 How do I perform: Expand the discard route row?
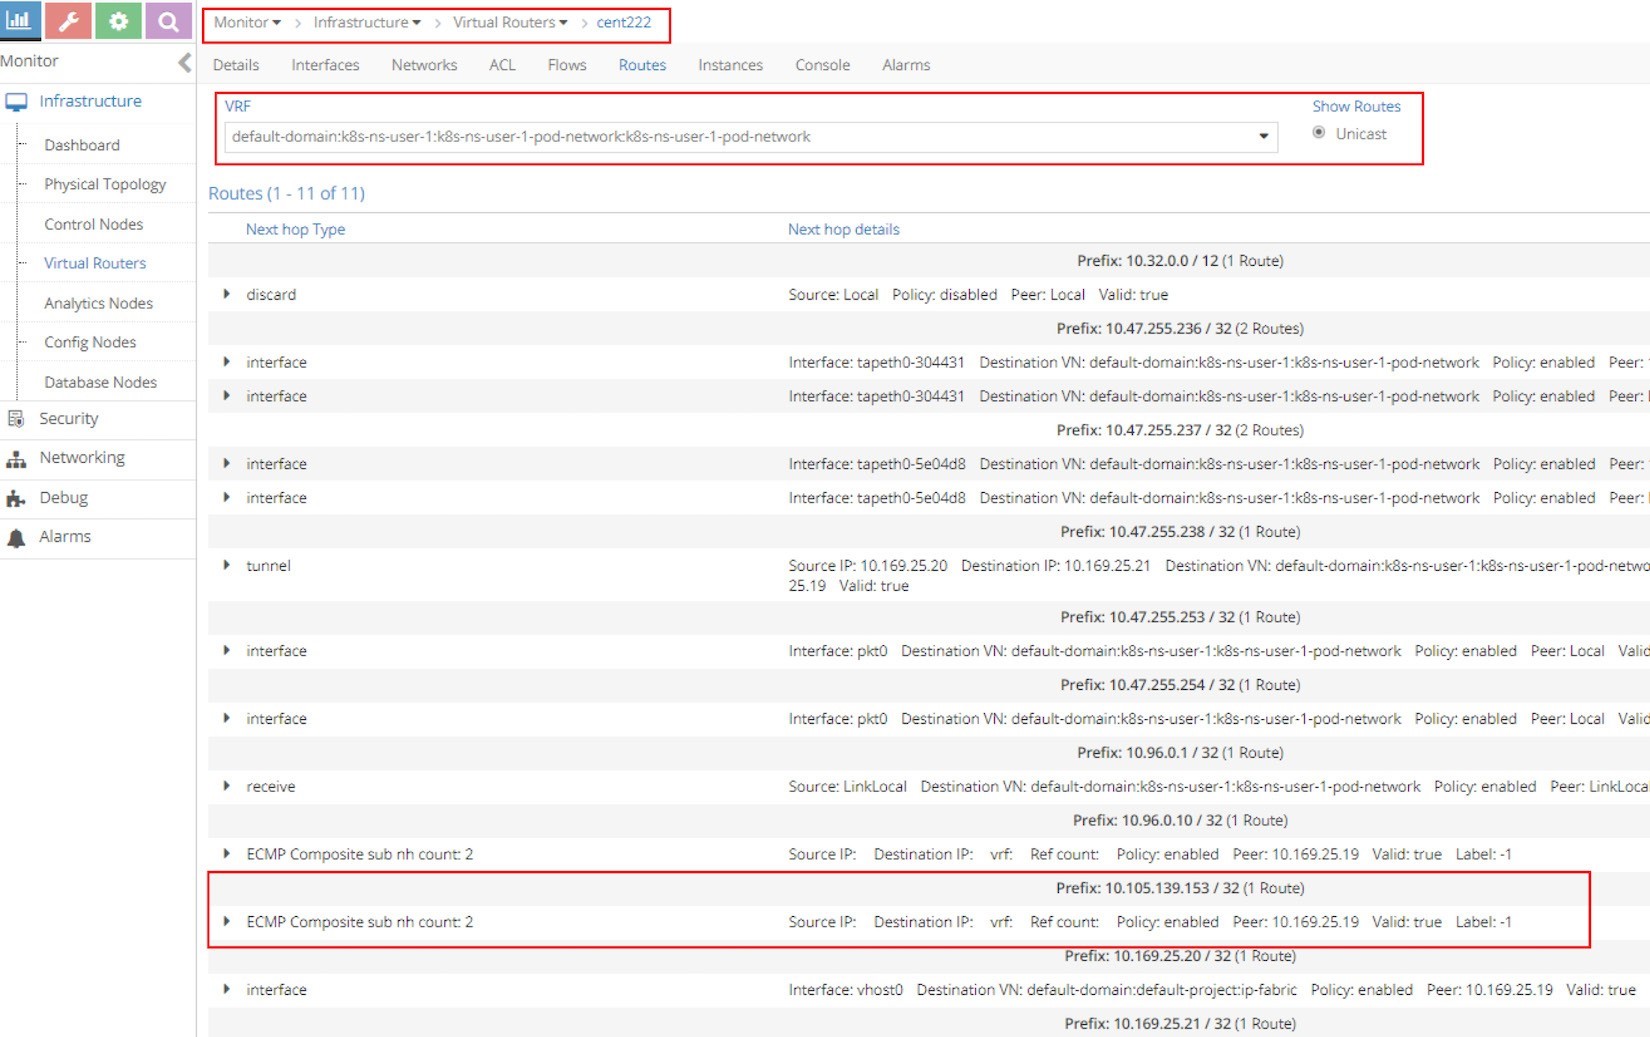(226, 294)
